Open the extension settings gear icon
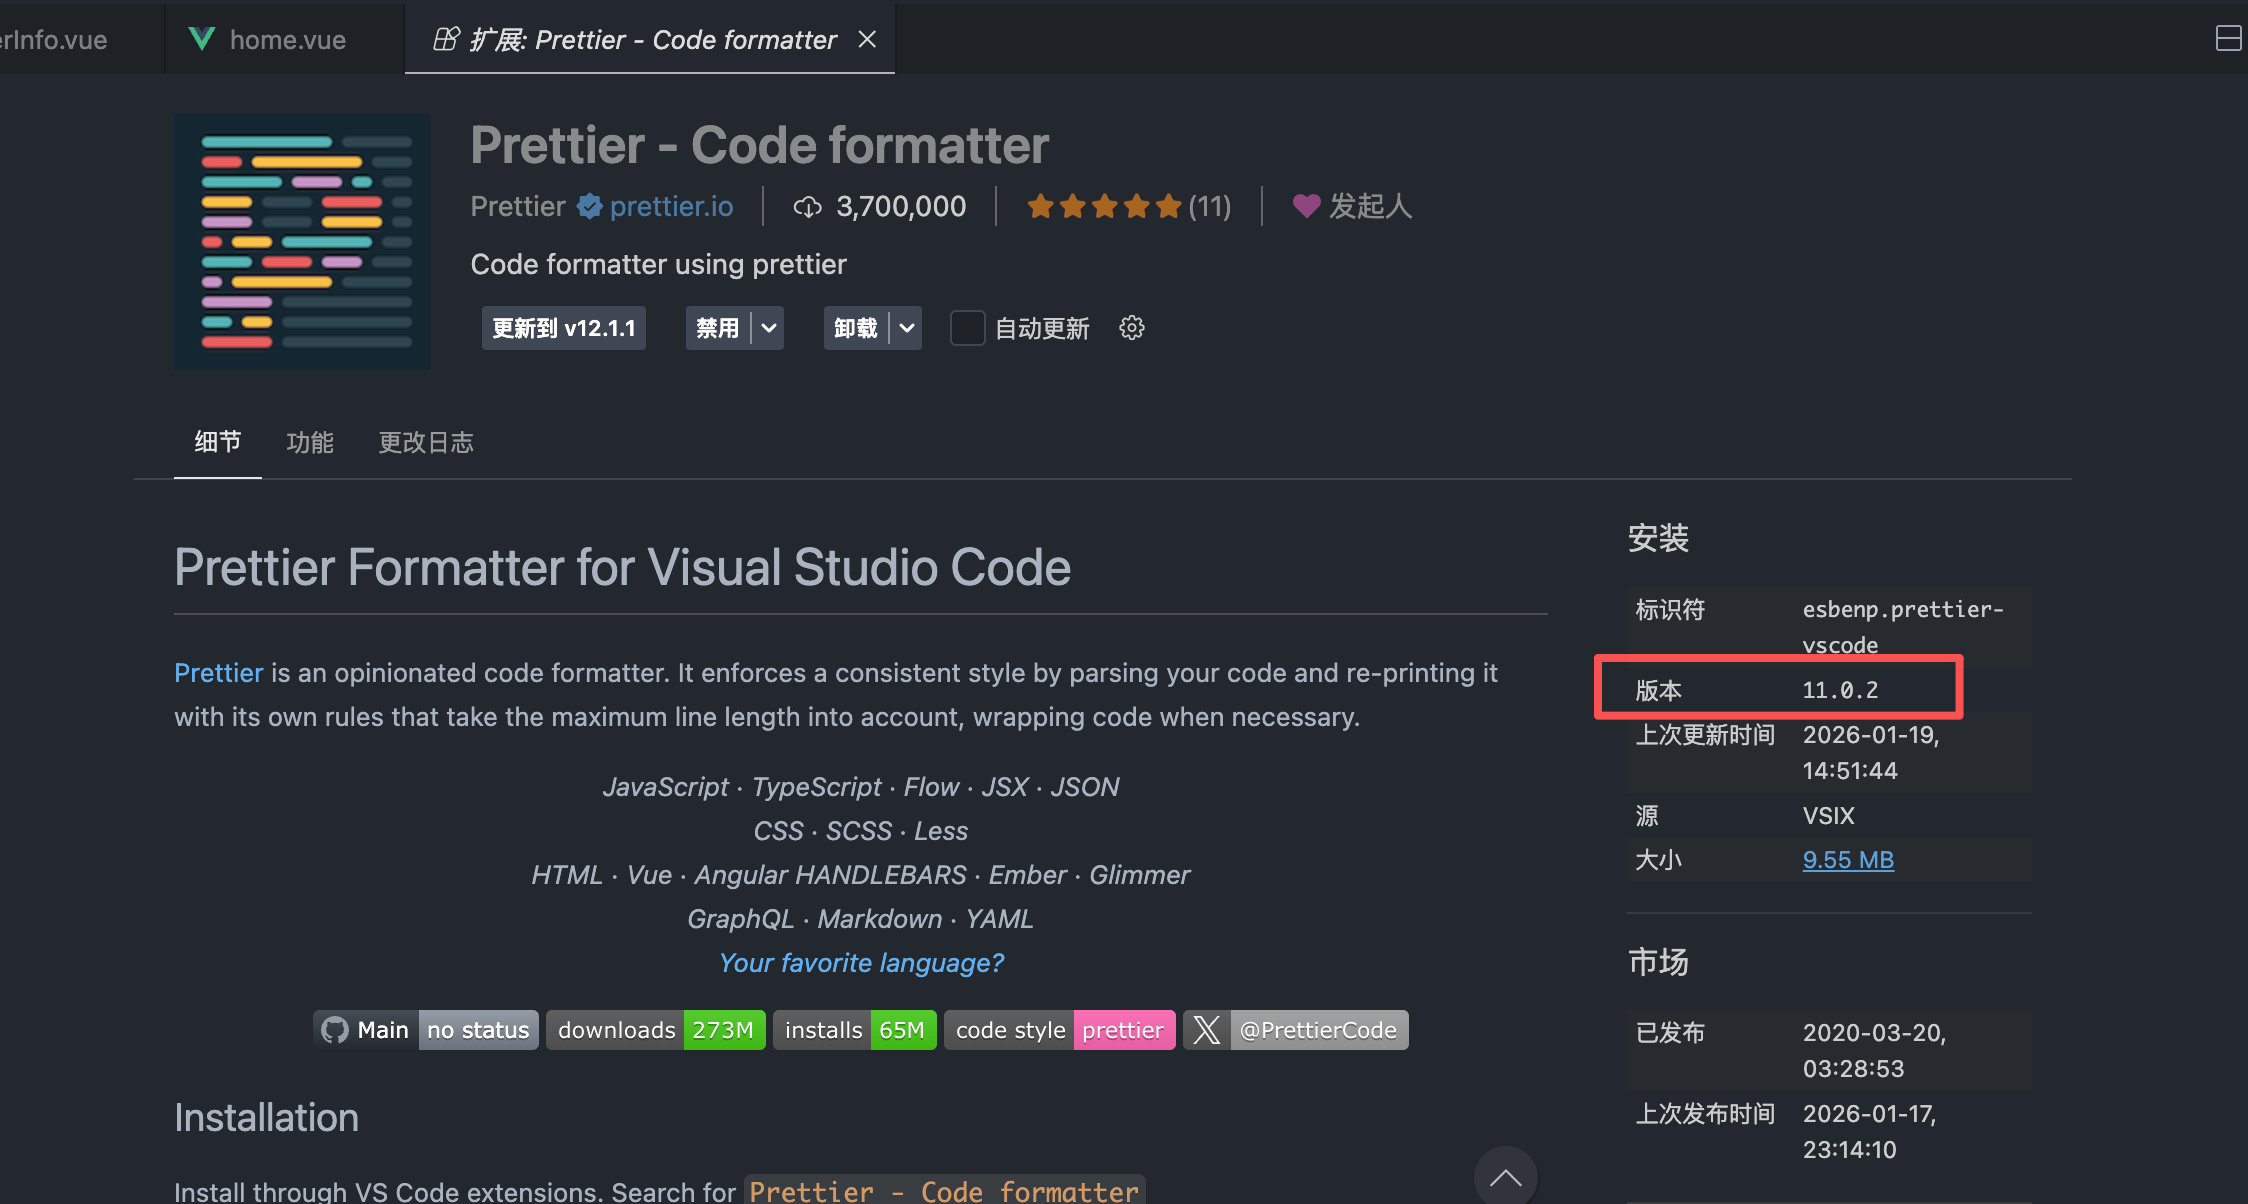The width and height of the screenshot is (2248, 1204). click(1131, 328)
